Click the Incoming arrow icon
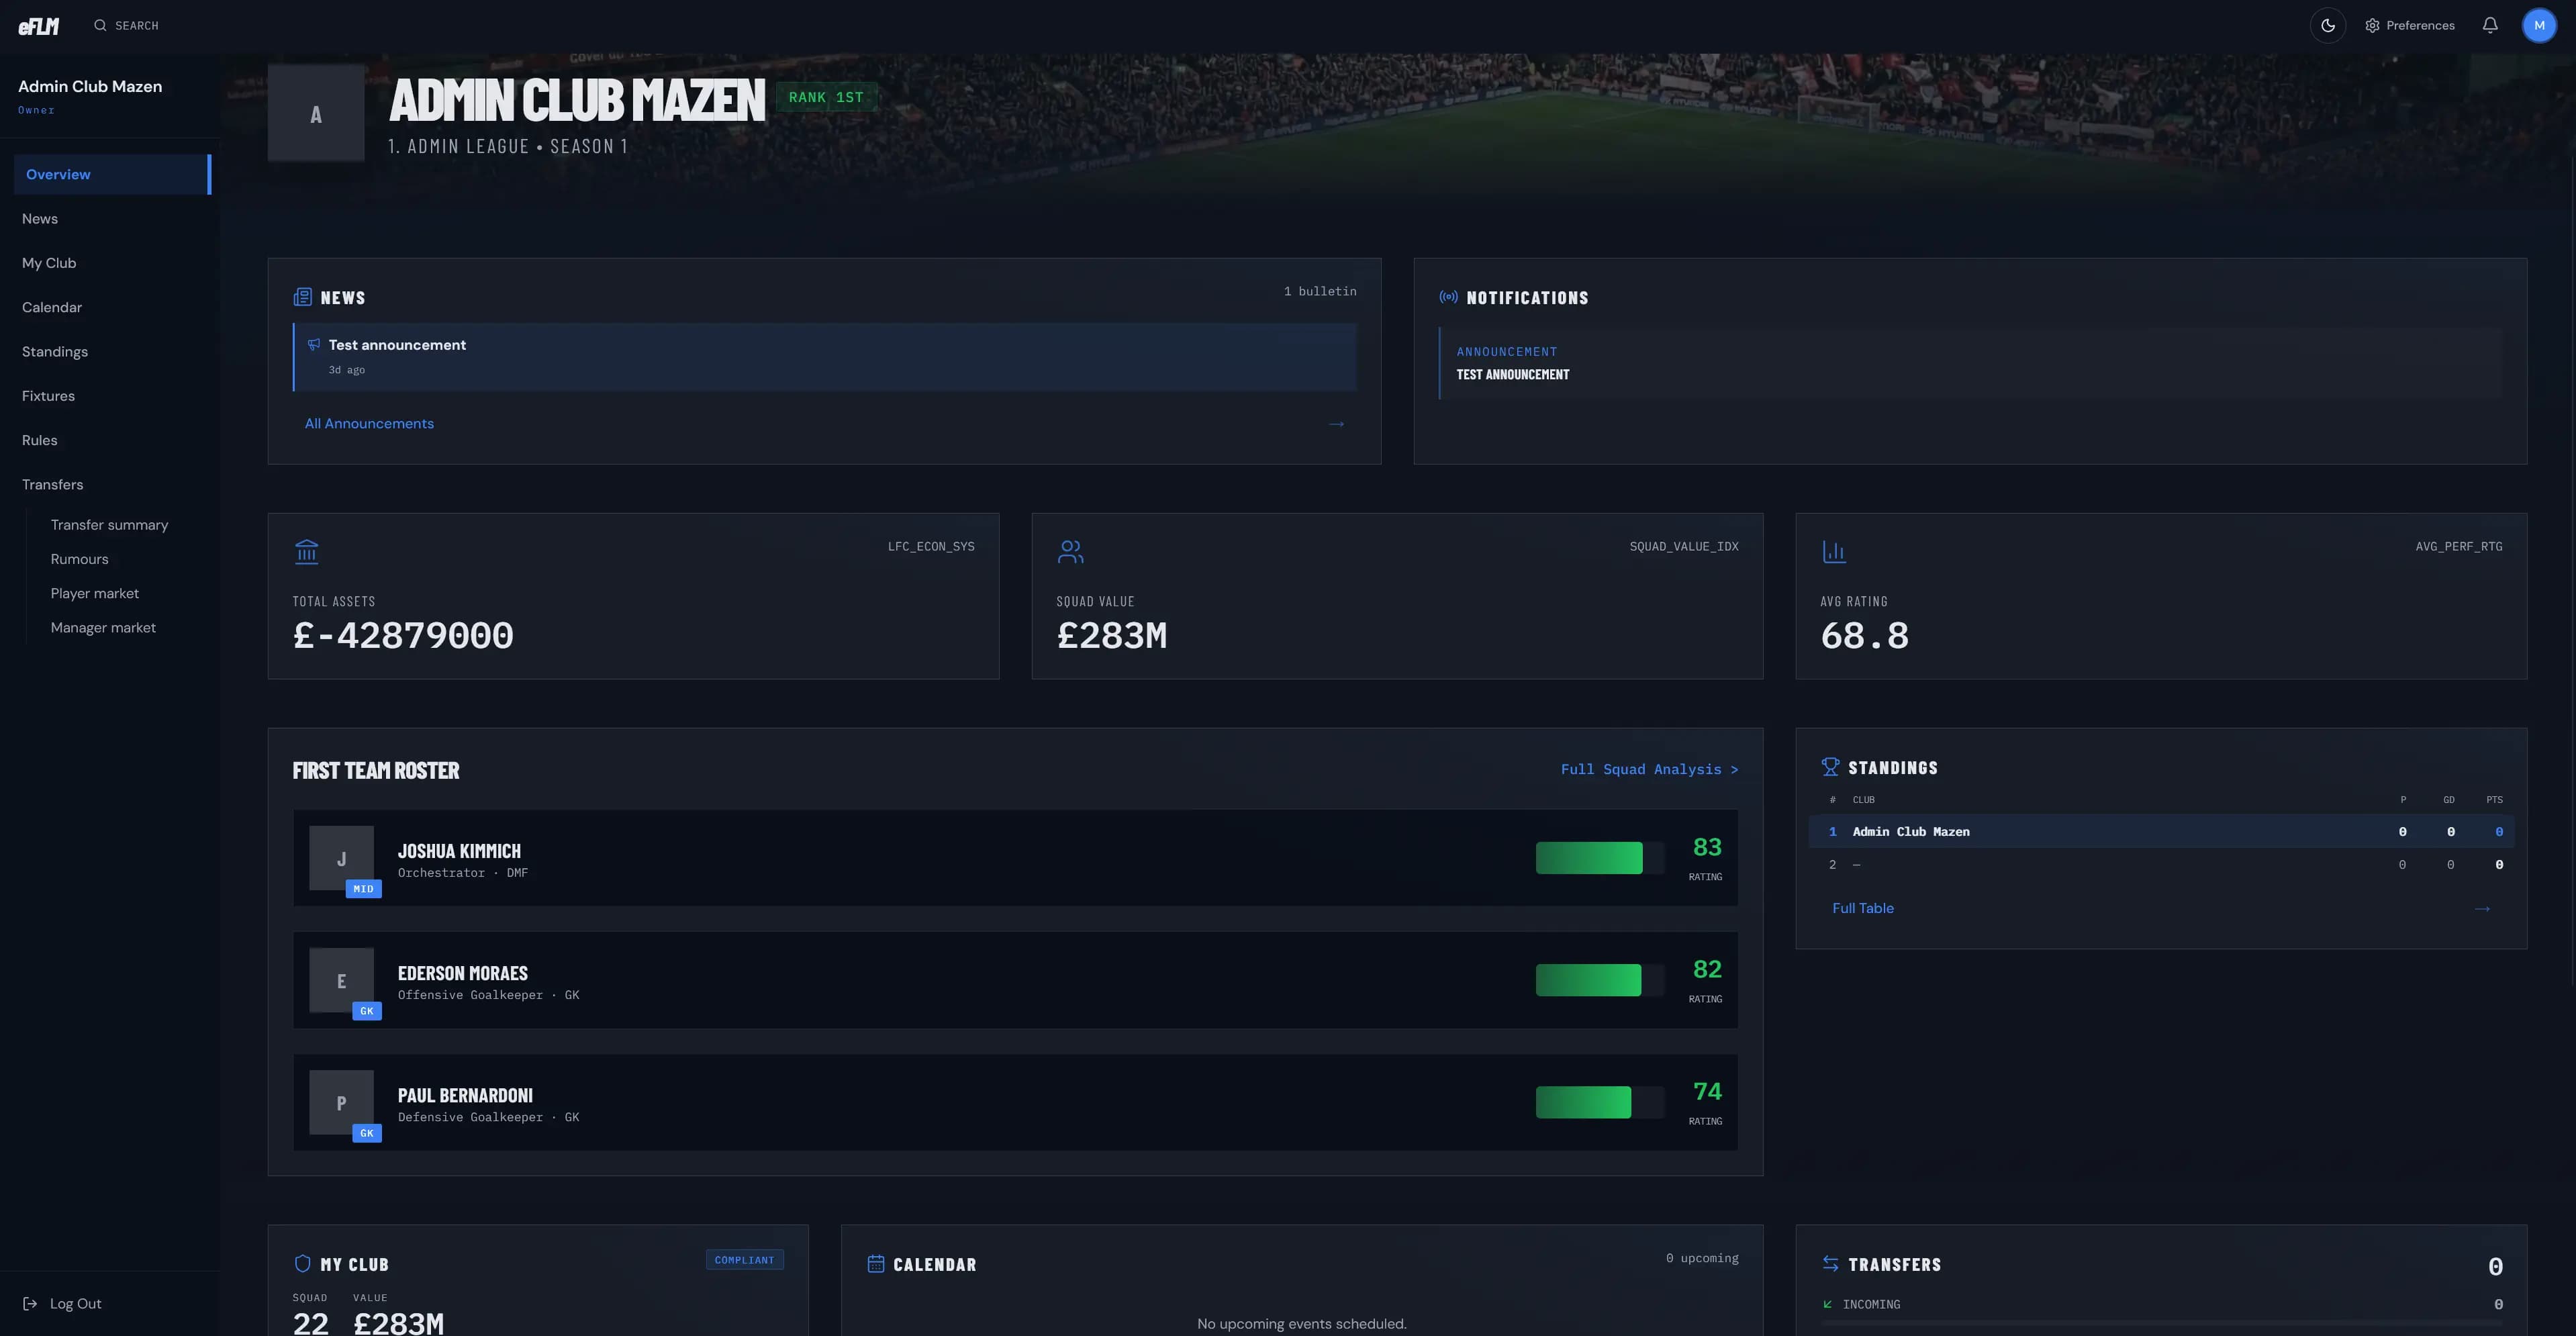Viewport: 2576px width, 1336px height. click(x=1828, y=1304)
